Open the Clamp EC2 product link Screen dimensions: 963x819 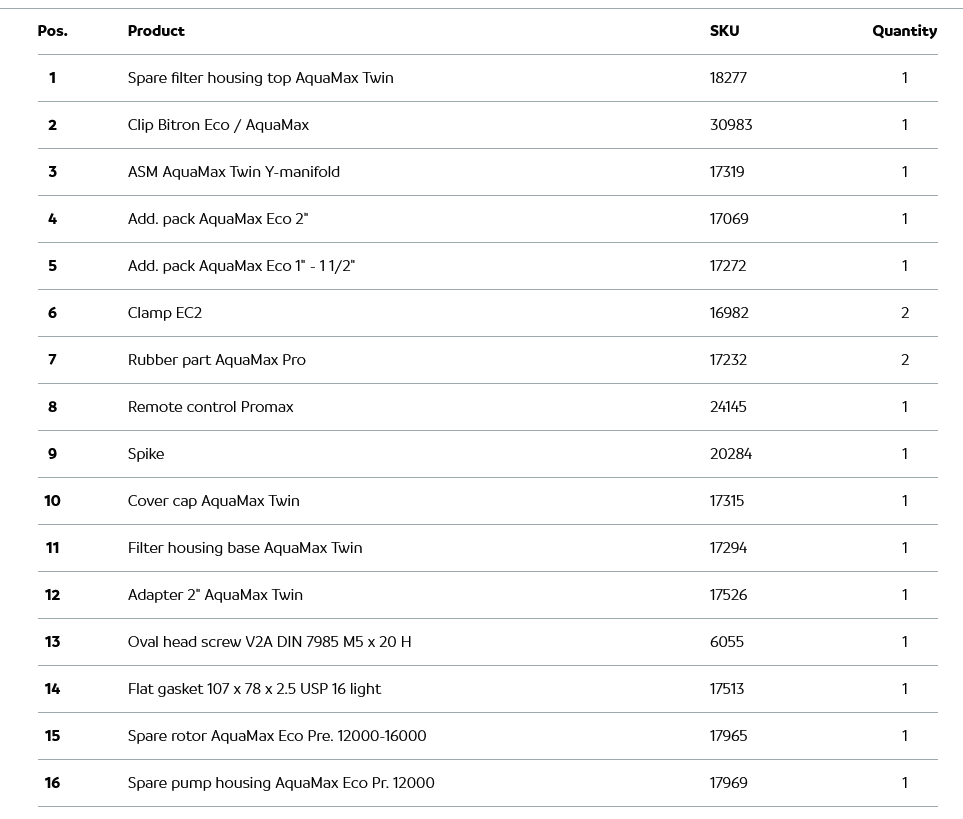pyautogui.click(x=165, y=313)
